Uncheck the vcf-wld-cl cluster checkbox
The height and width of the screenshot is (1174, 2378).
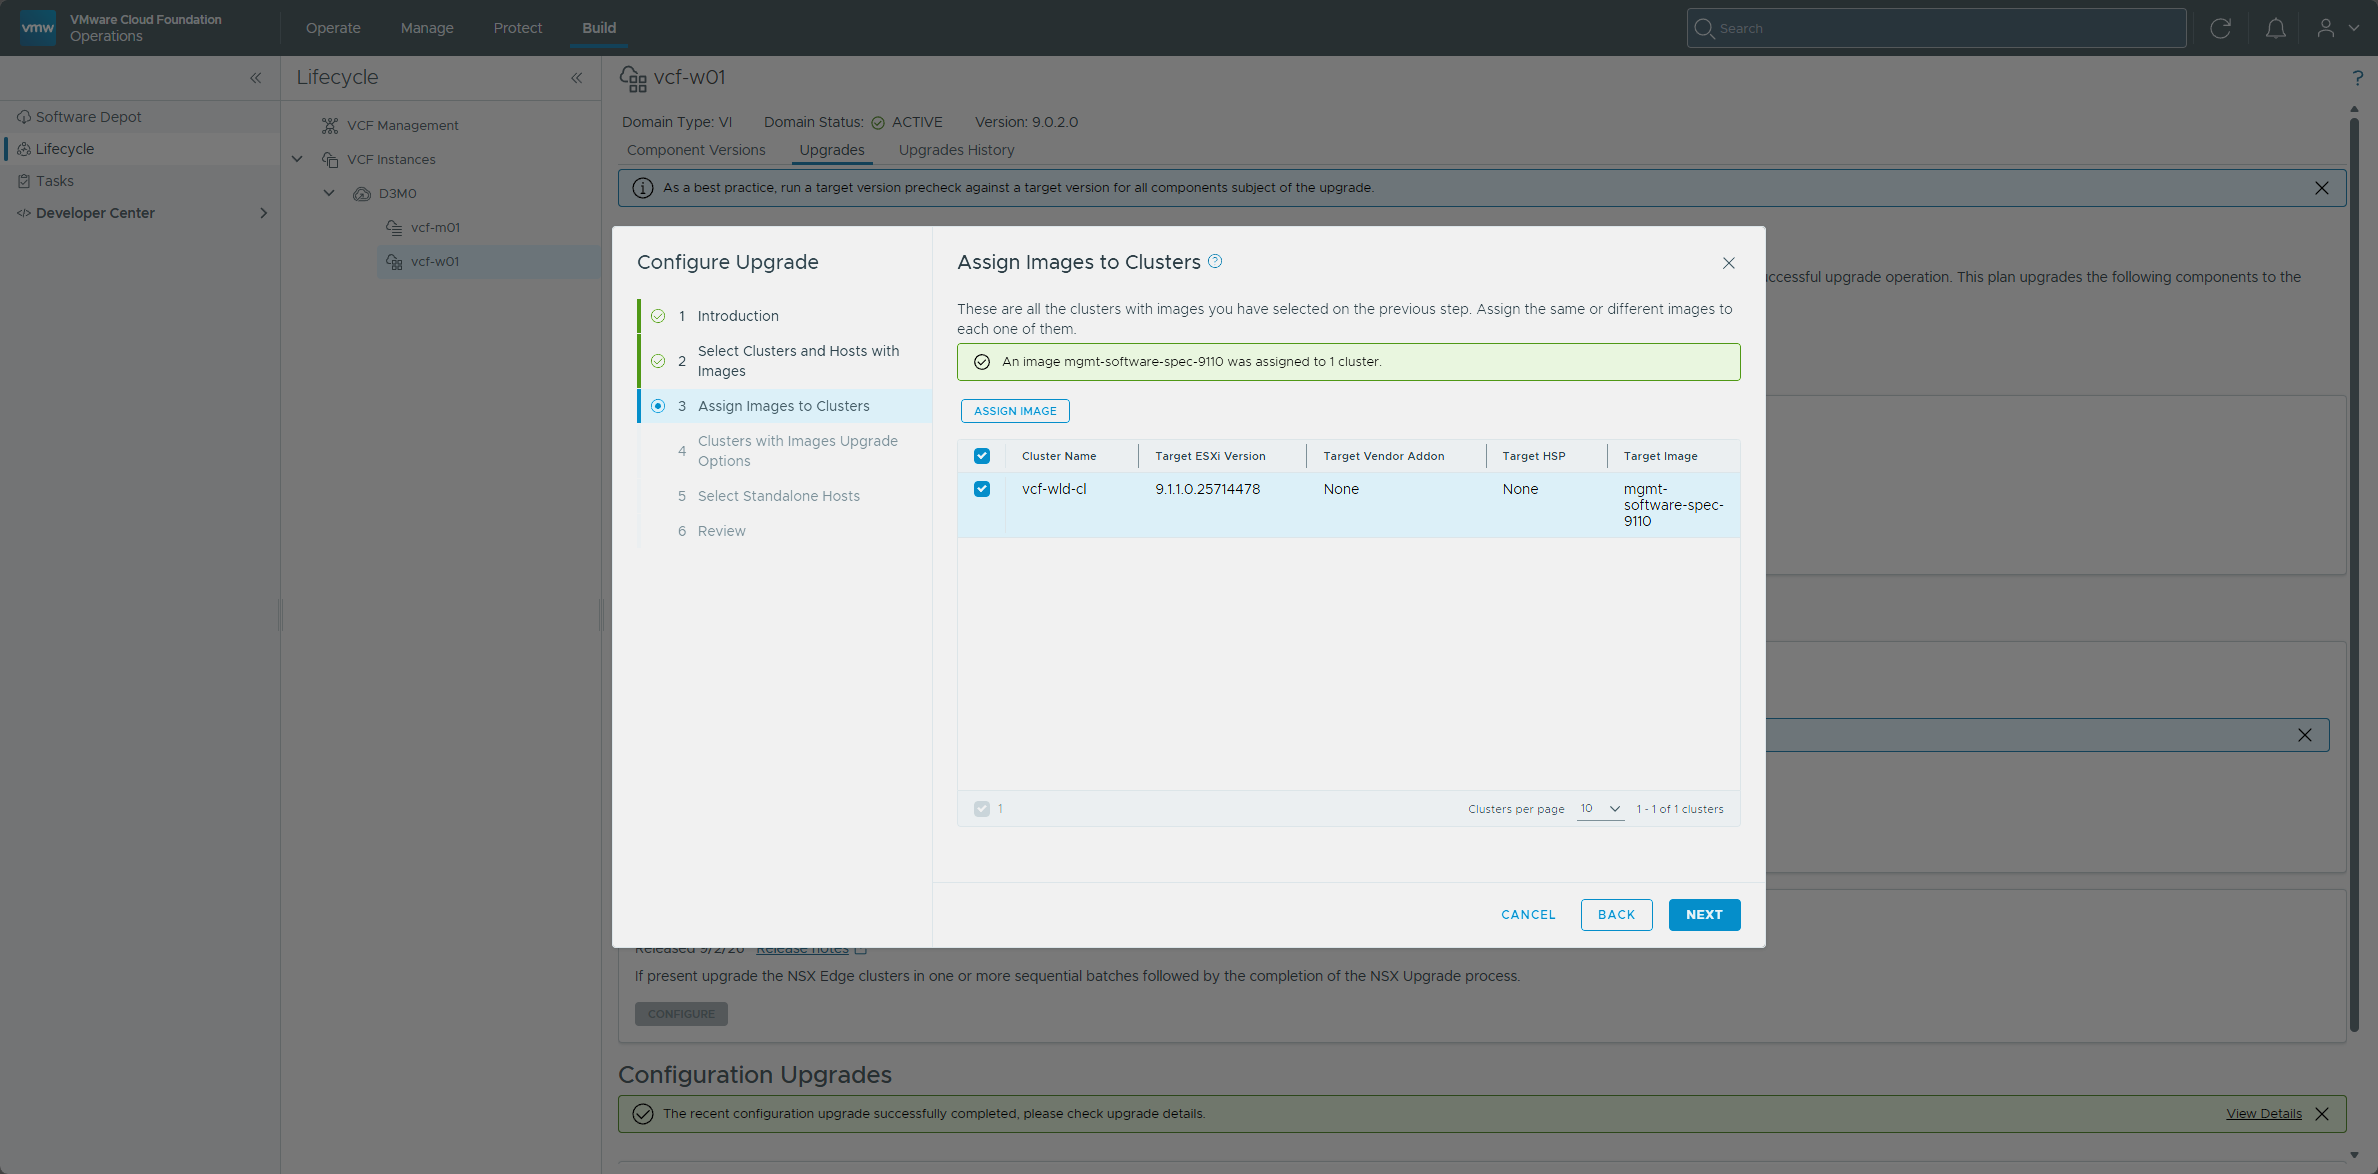point(982,489)
